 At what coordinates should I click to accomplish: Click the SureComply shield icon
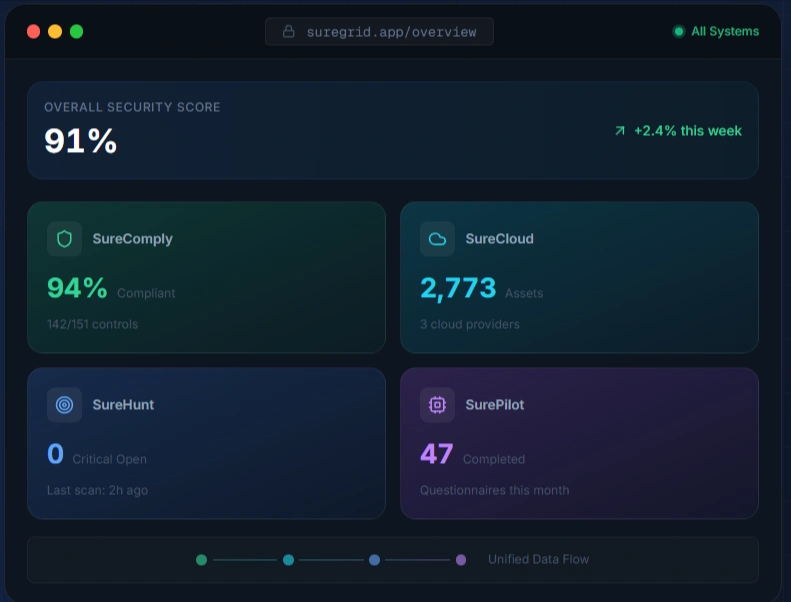pyautogui.click(x=64, y=239)
